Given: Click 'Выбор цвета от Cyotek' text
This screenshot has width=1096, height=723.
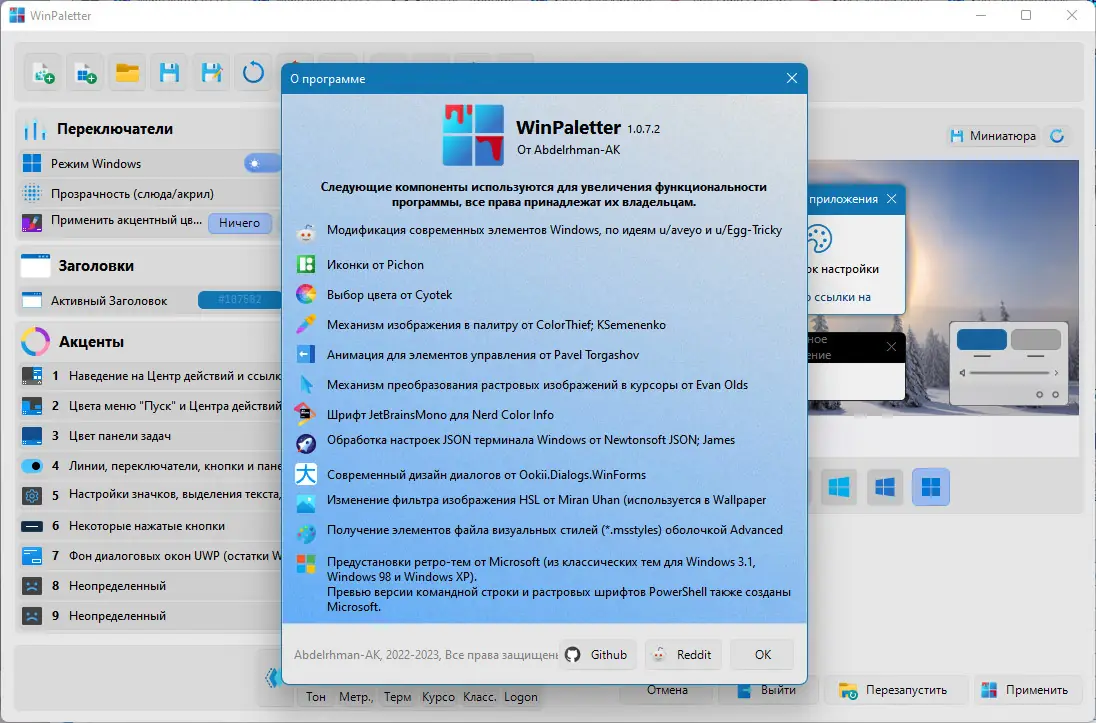Looking at the screenshot, I should [x=389, y=295].
